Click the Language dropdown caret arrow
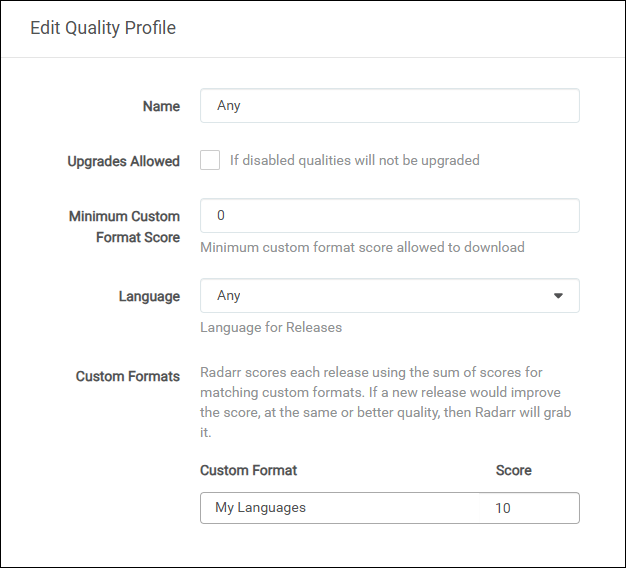The image size is (626, 569). [x=558, y=296]
